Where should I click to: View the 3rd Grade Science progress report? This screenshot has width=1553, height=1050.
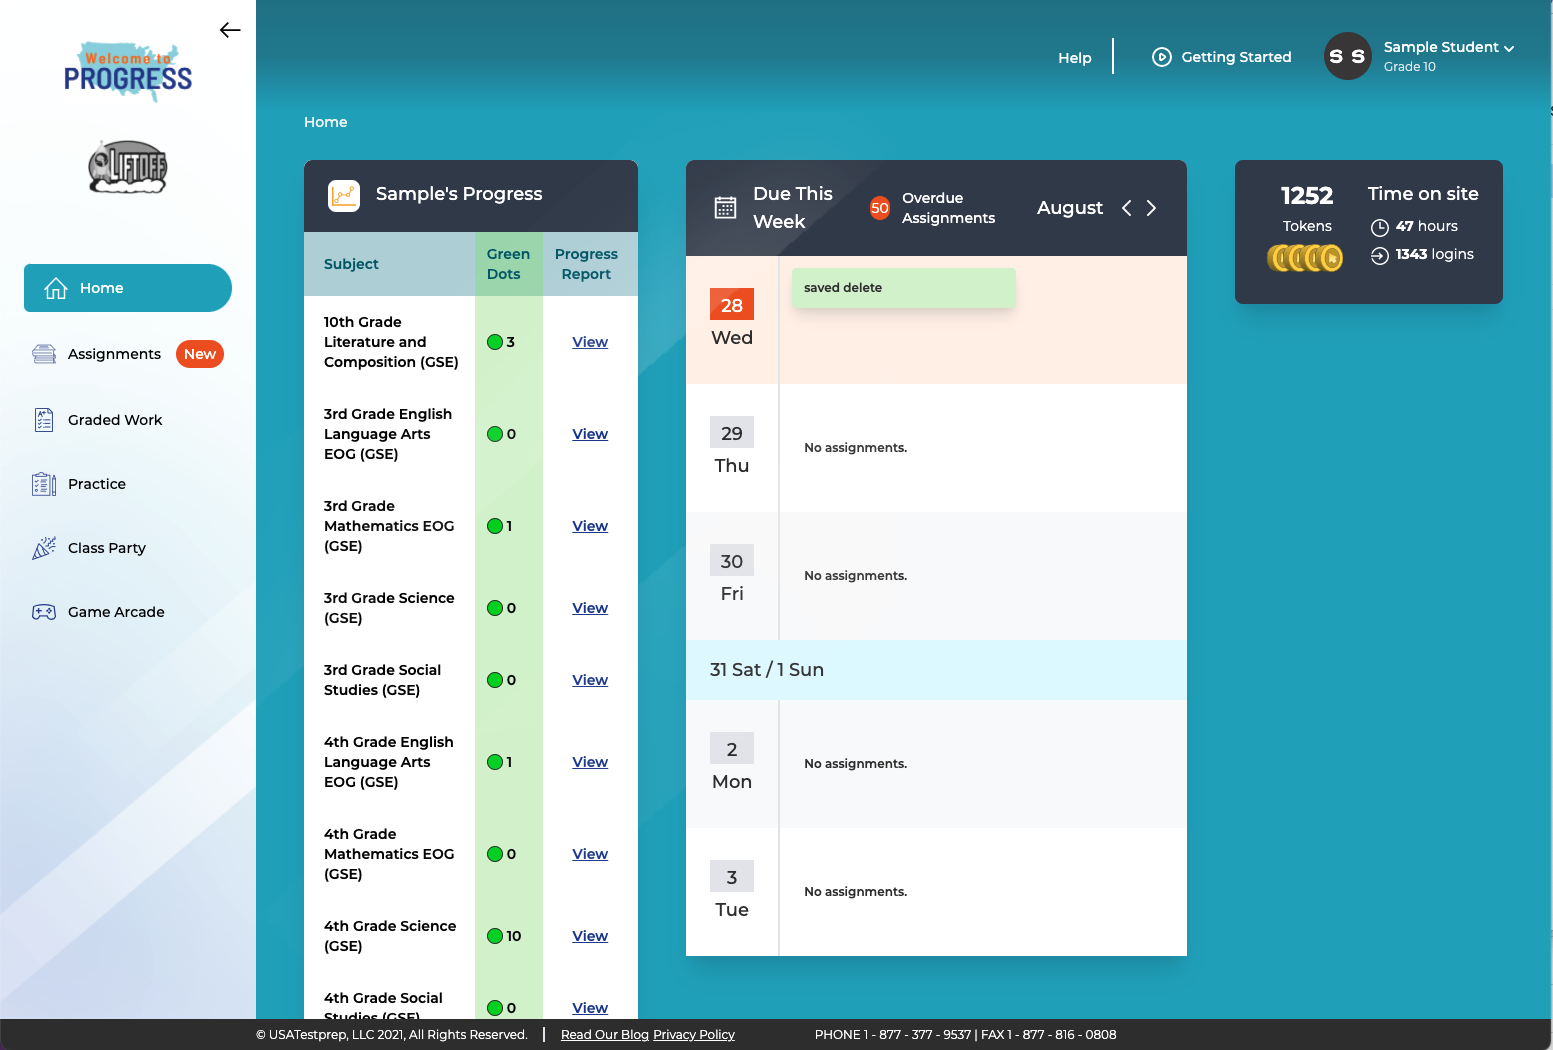pos(589,608)
